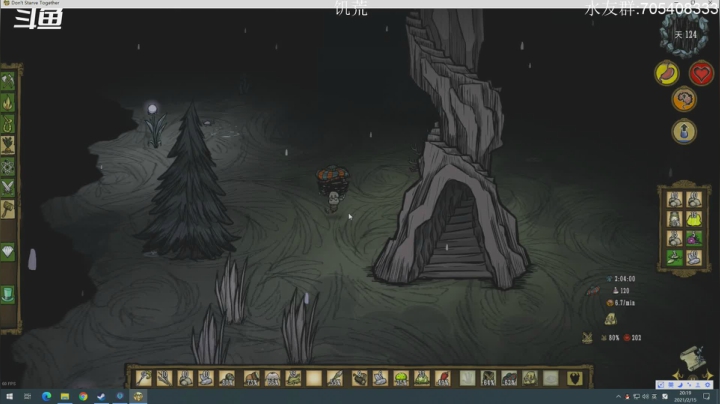Image resolution: width=720 pixels, height=404 pixels.
Task: Open the Refine crafting tab with diamond
Action: pyautogui.click(x=8, y=252)
